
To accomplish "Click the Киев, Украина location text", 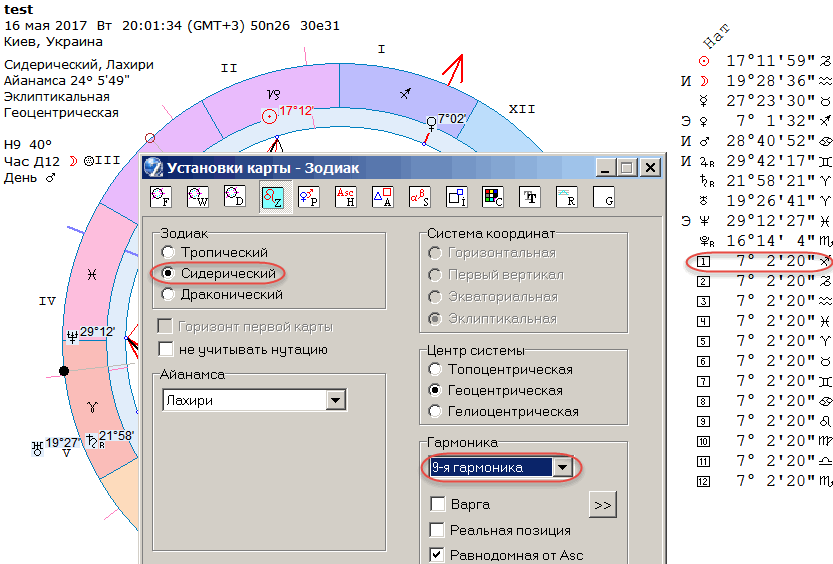I will [53, 41].
